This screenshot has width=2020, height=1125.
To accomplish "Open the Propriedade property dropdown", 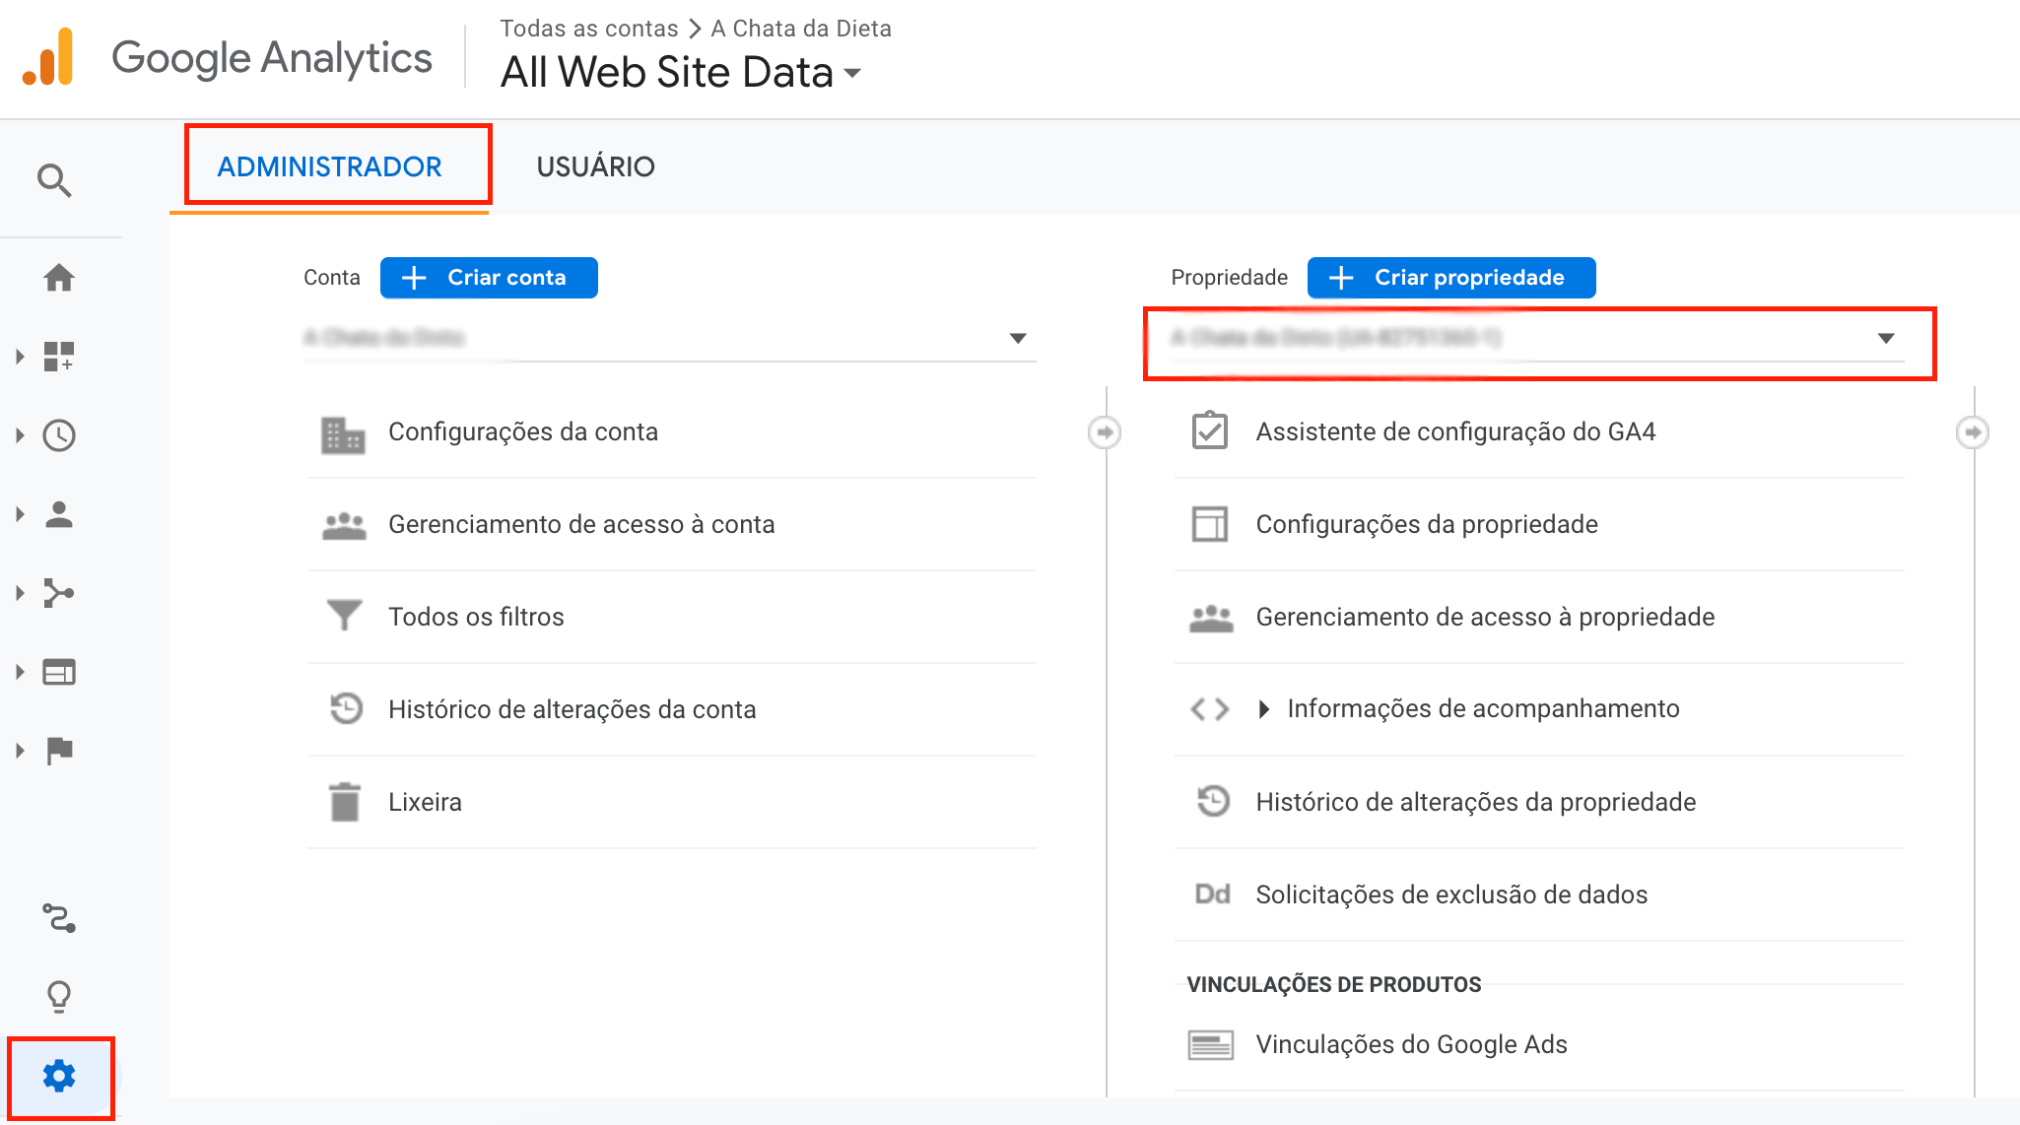I will click(1539, 338).
